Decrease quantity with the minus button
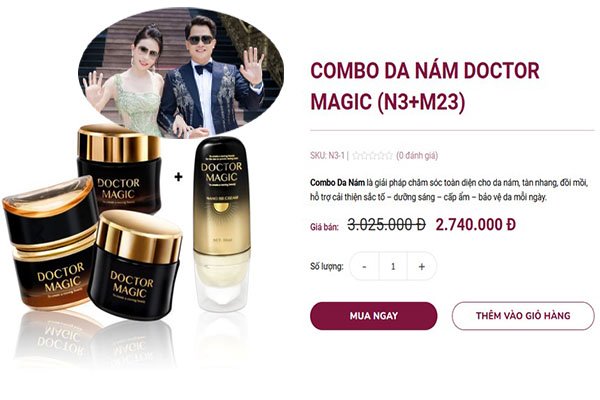Screen dimensions: 600x400 pos(364,266)
